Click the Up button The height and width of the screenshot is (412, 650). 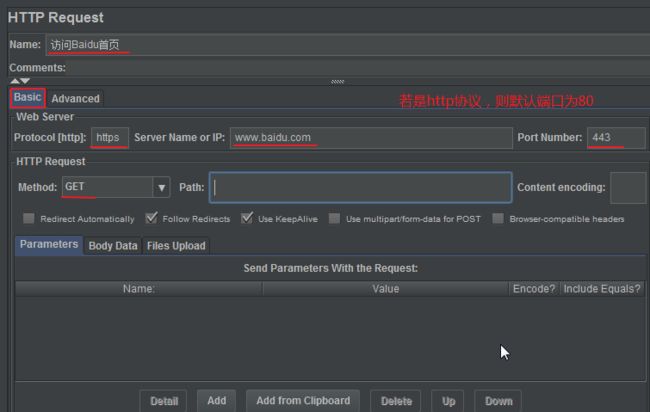[449, 401]
